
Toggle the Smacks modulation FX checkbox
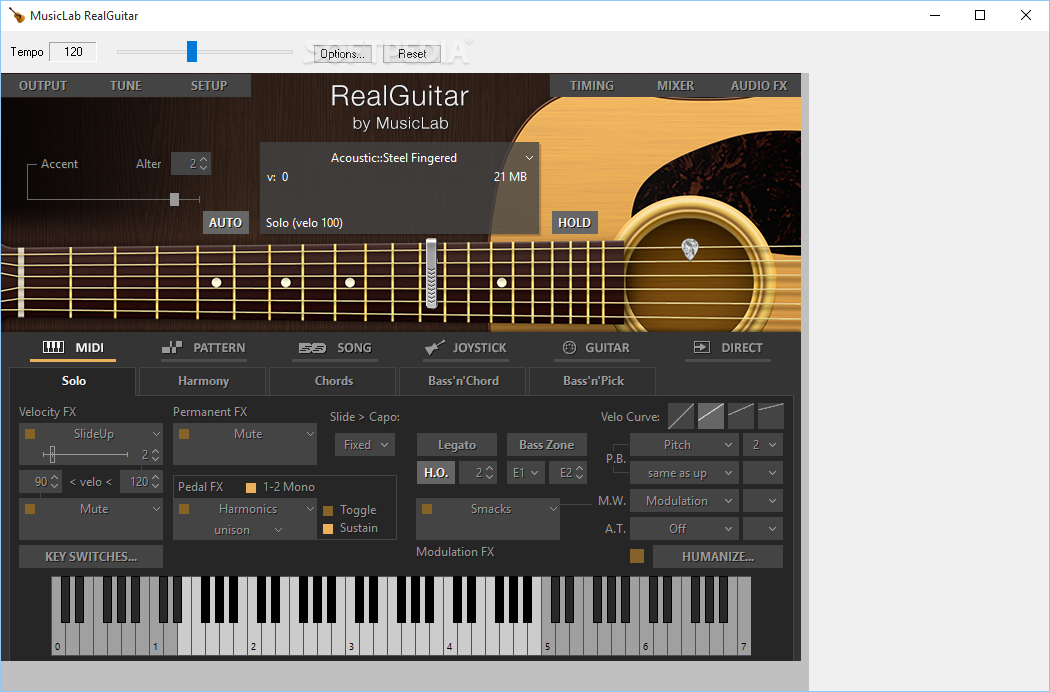tap(427, 509)
